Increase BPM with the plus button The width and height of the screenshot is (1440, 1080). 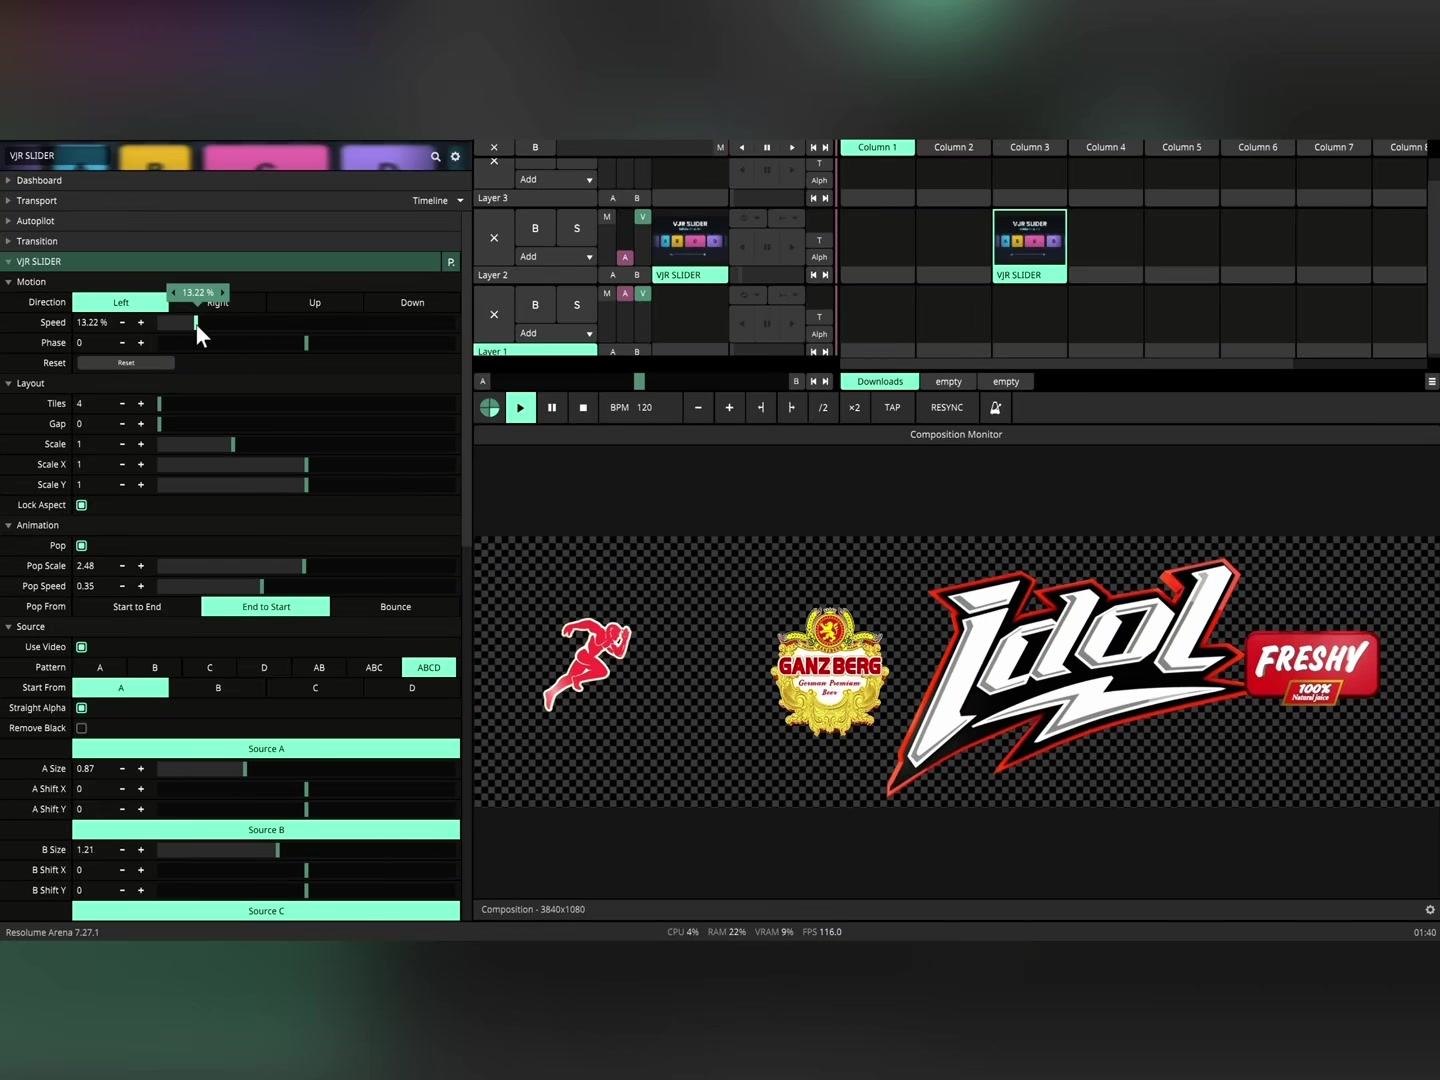point(729,408)
